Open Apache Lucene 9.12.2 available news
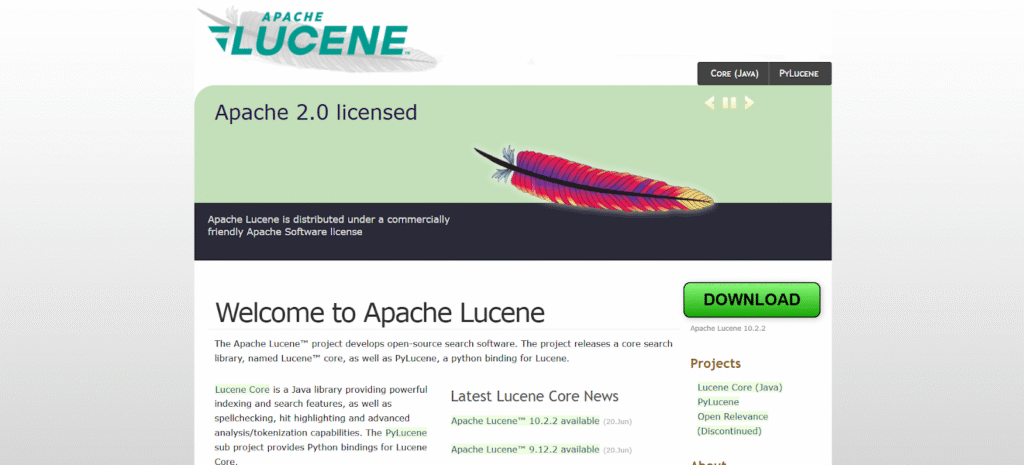The height and width of the screenshot is (465, 1024). (x=525, y=450)
